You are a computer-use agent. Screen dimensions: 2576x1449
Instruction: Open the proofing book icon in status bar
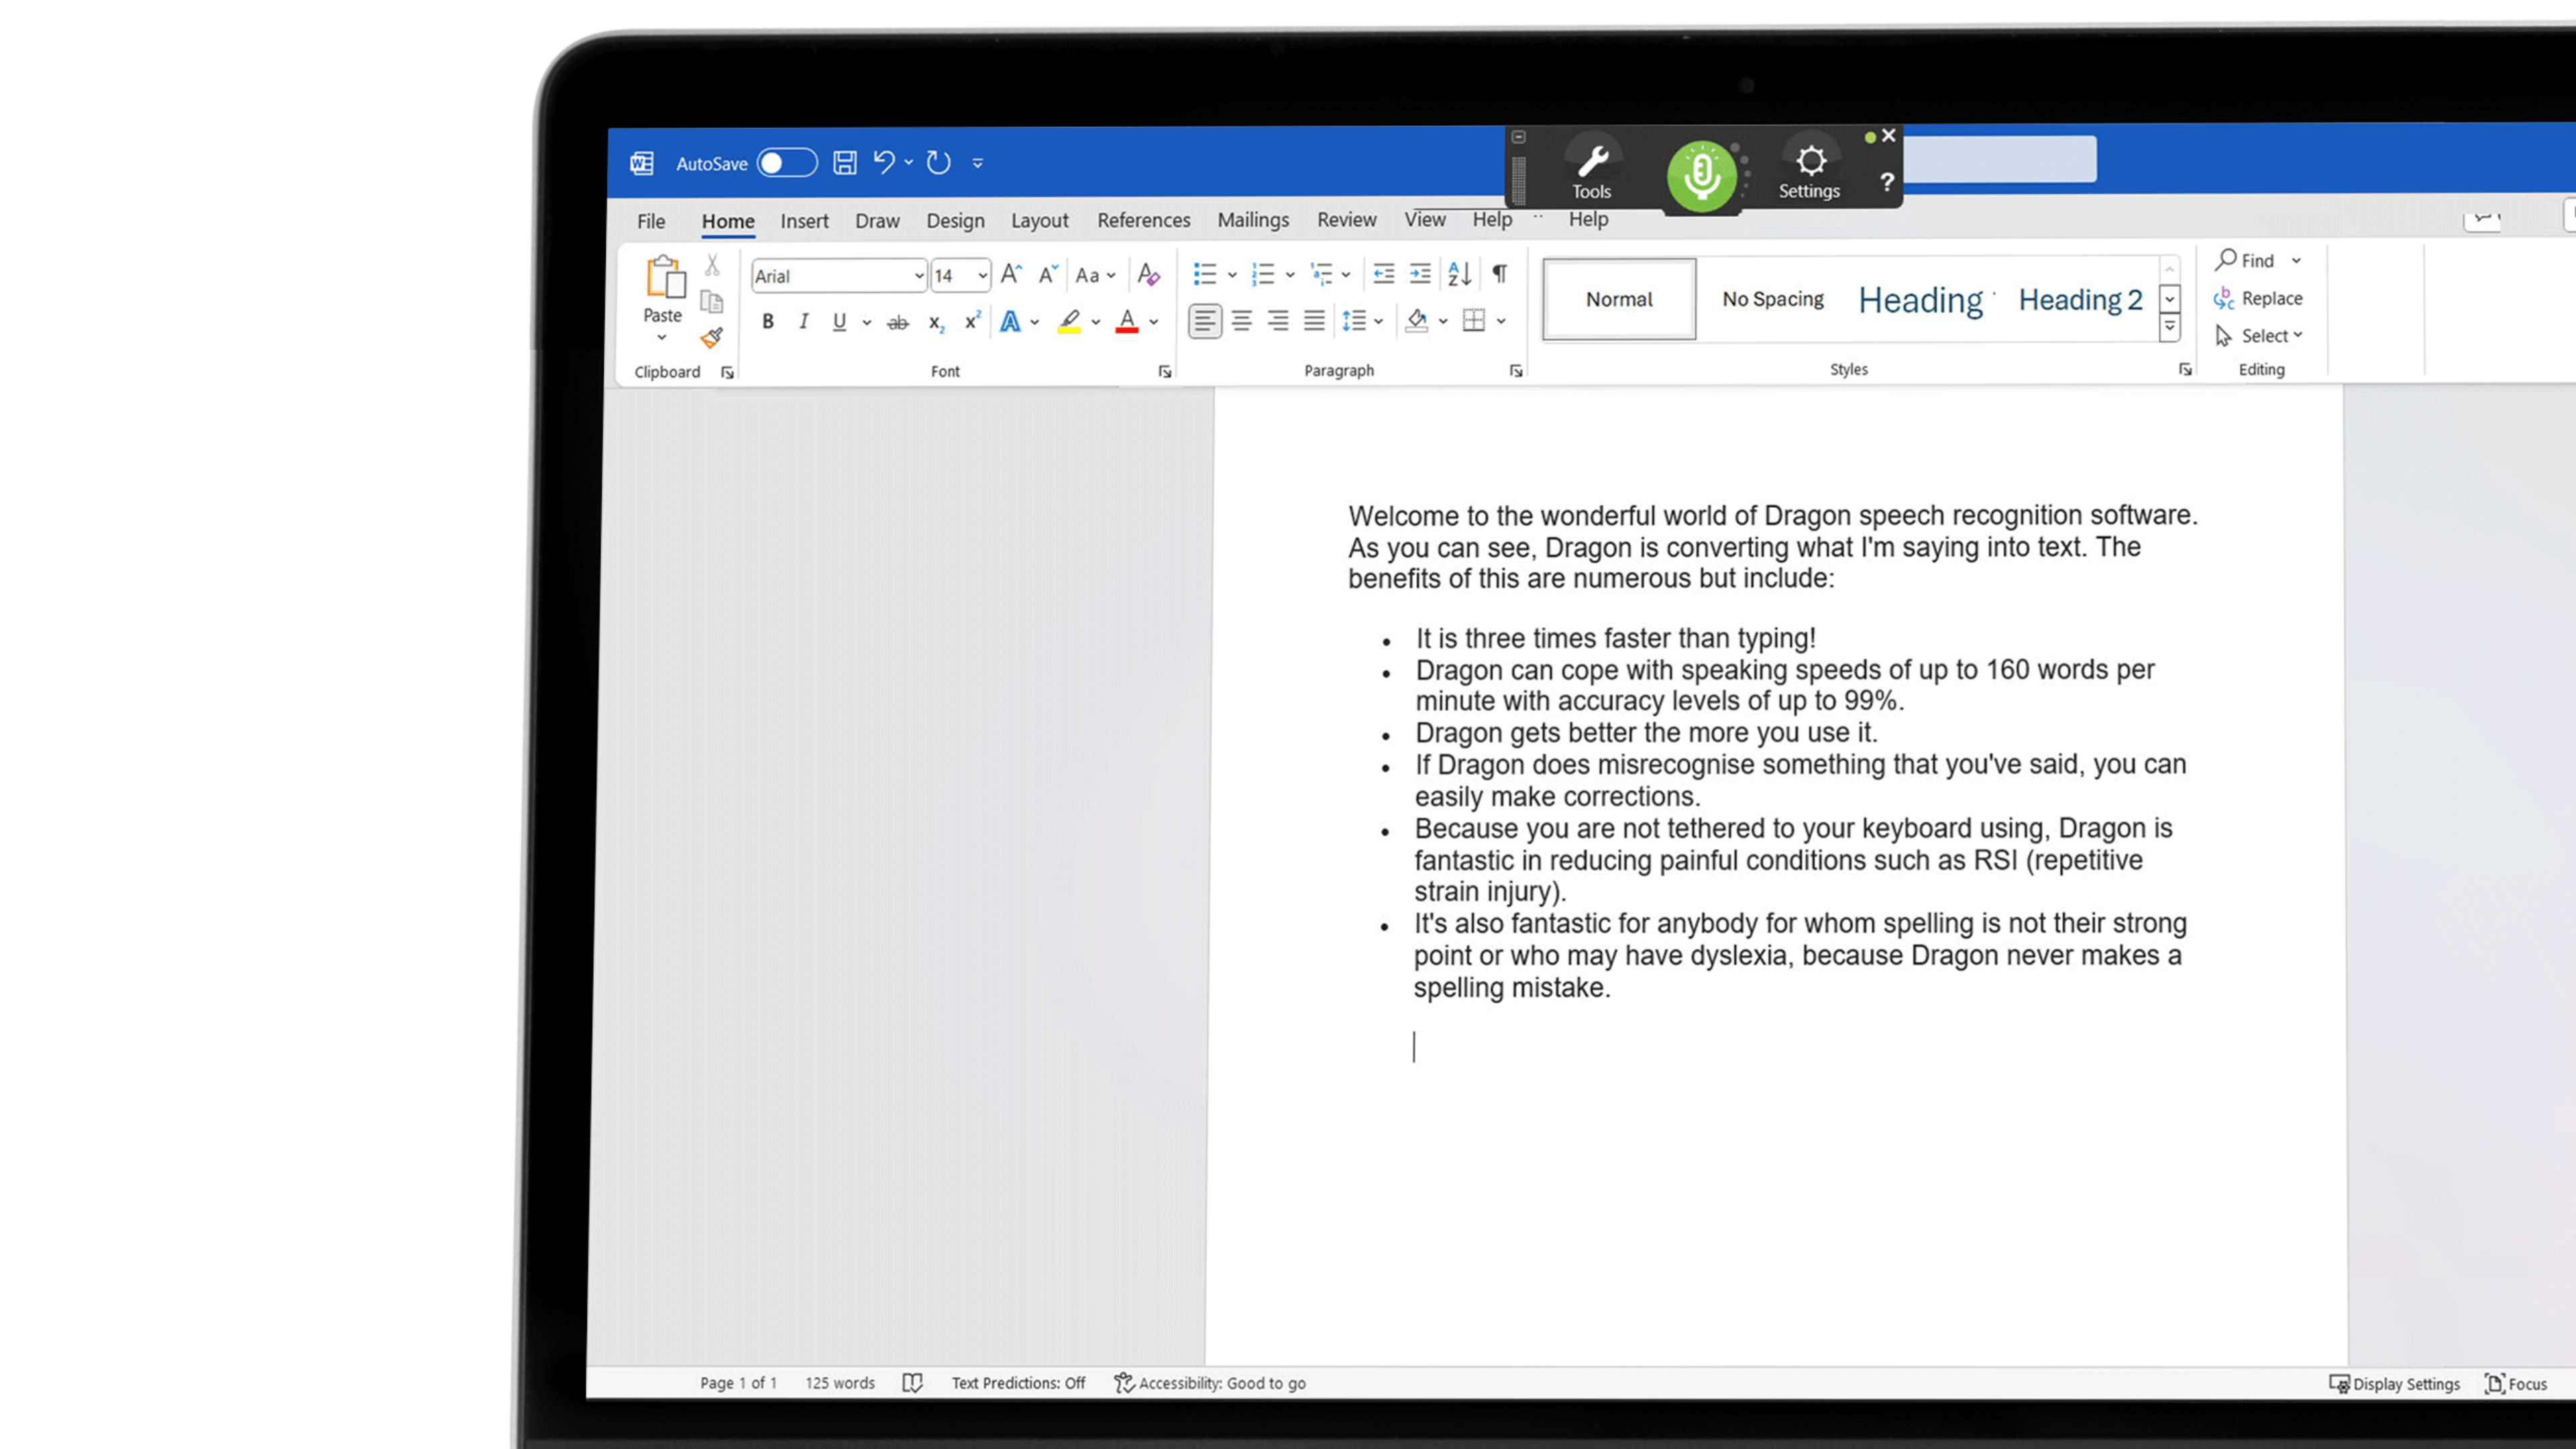(912, 1383)
